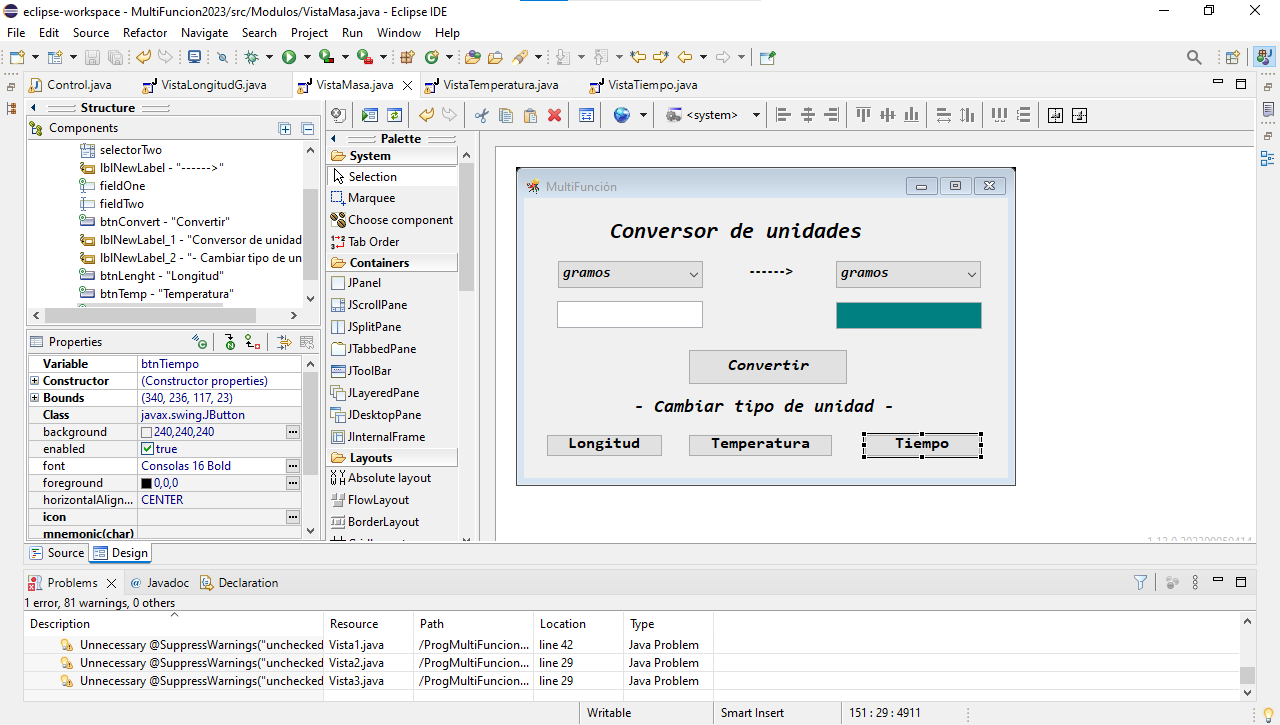Click the background color swatch 240,240,240

[x=147, y=432]
